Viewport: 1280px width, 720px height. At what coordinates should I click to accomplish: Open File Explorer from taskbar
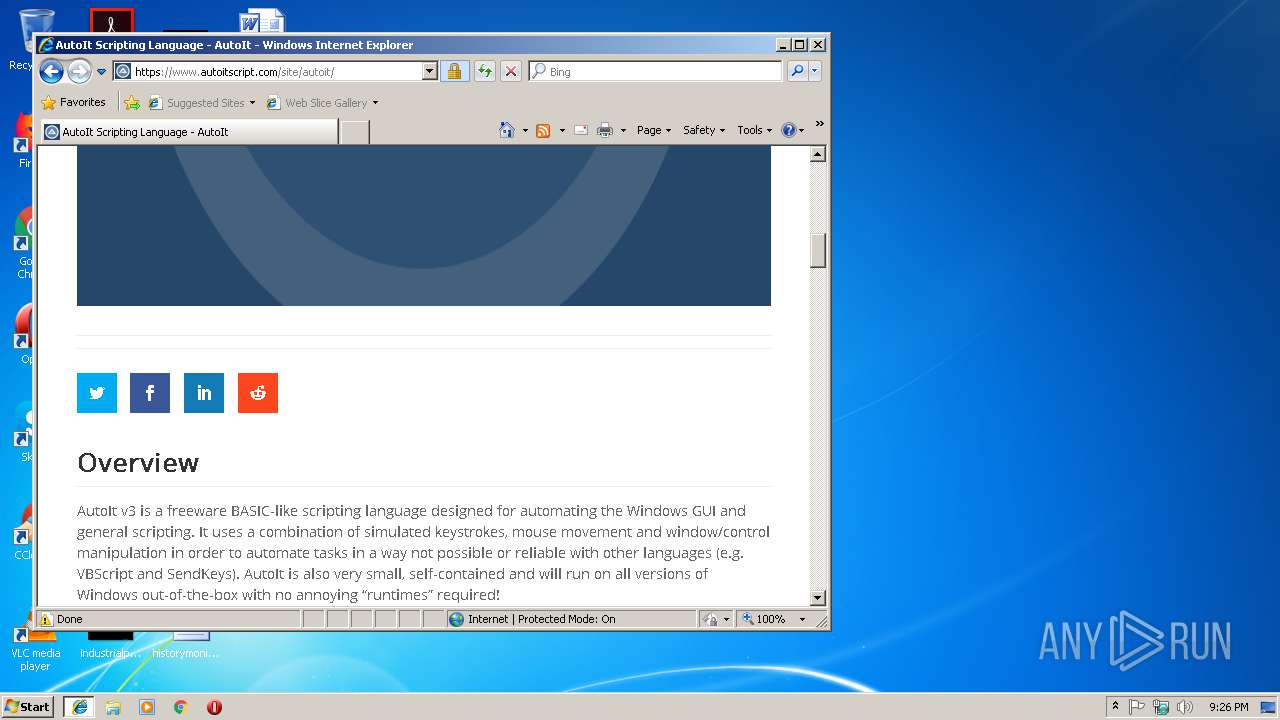tap(113, 707)
